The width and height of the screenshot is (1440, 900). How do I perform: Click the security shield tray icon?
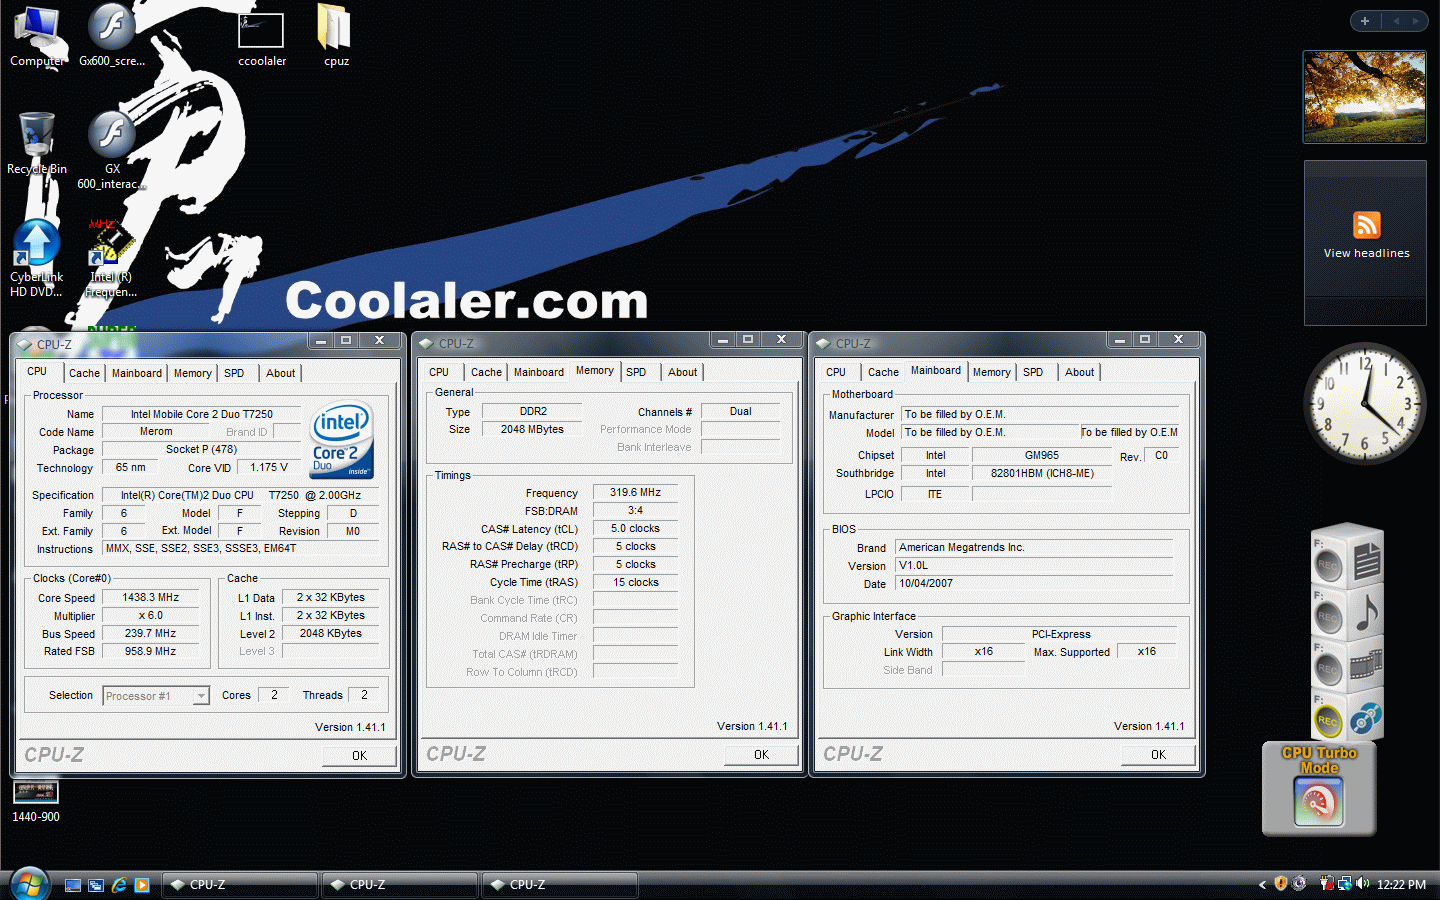click(1281, 884)
